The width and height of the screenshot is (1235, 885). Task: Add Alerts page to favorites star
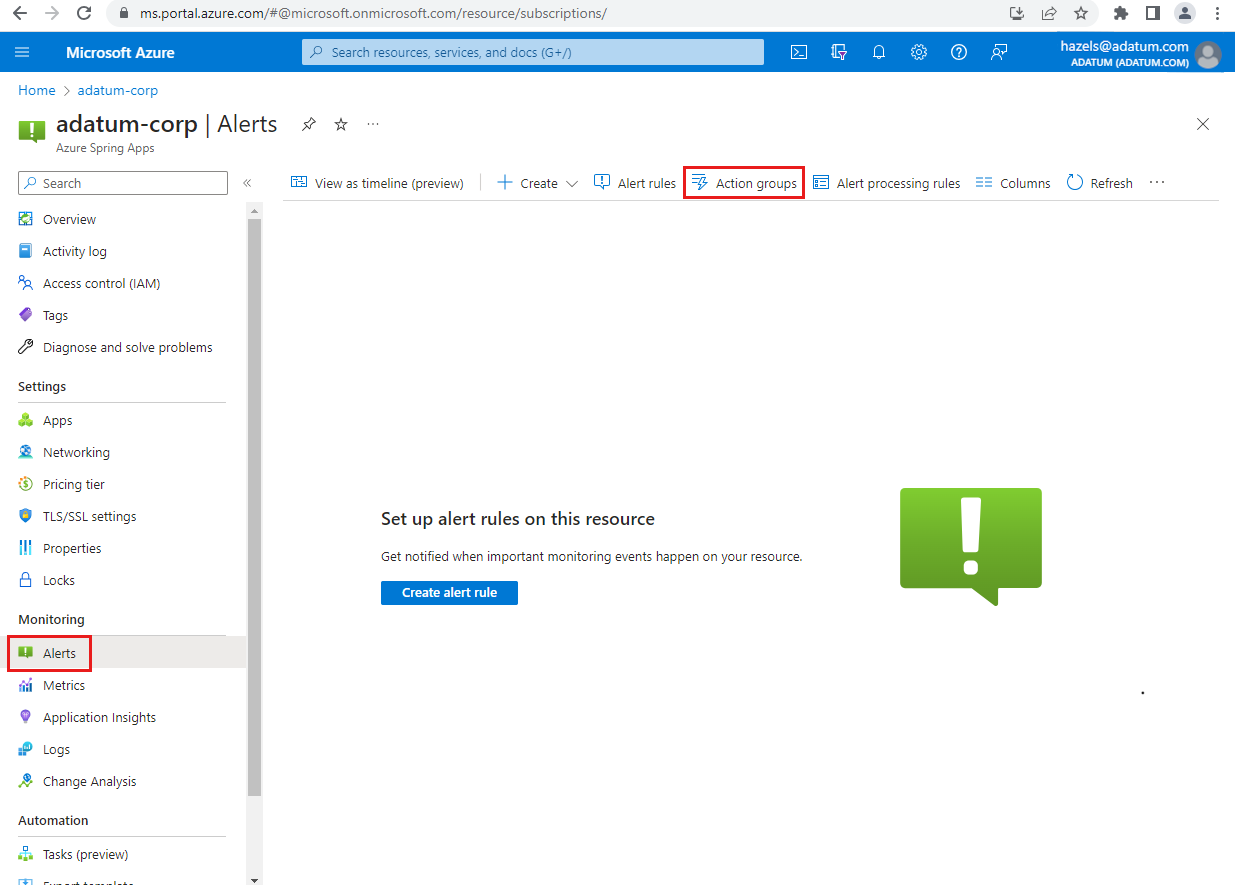click(341, 124)
